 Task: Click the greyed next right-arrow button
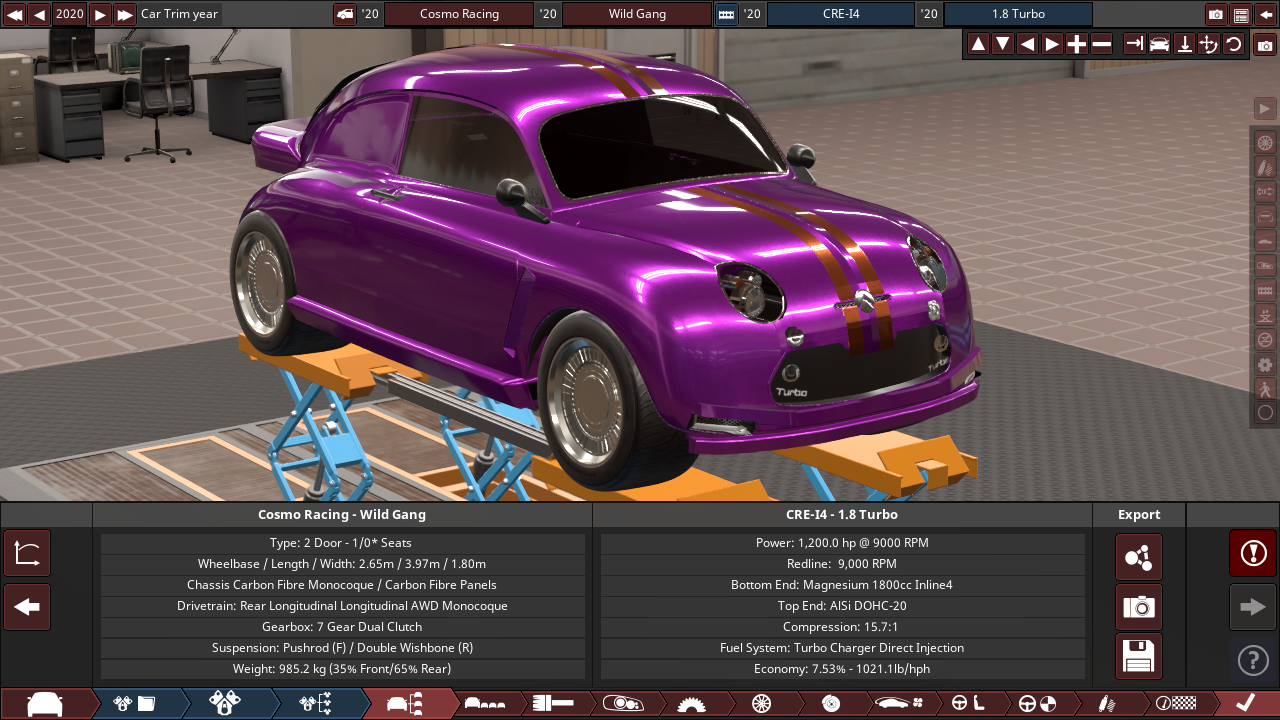pos(1253,607)
